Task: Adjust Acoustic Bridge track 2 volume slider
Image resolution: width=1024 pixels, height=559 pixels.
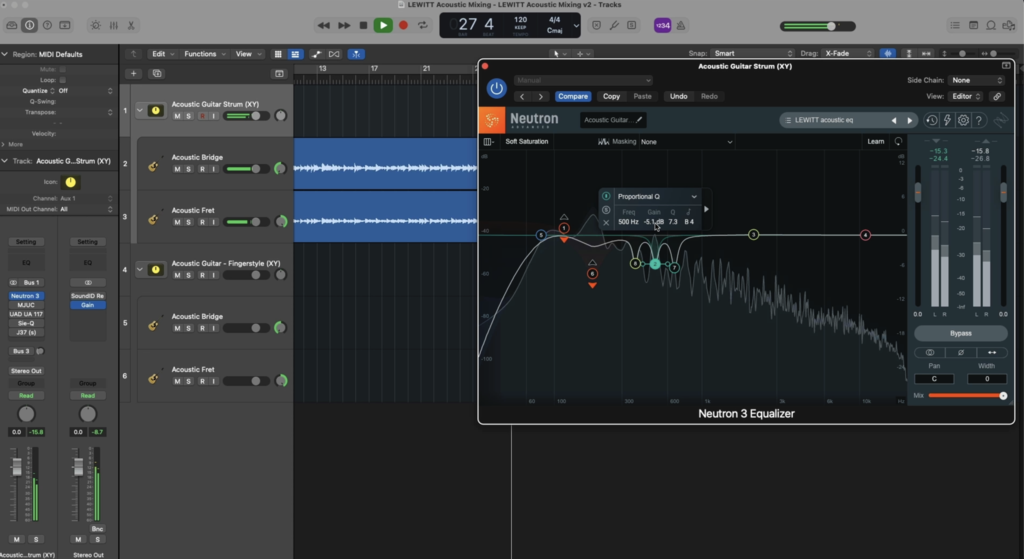Action: point(247,169)
